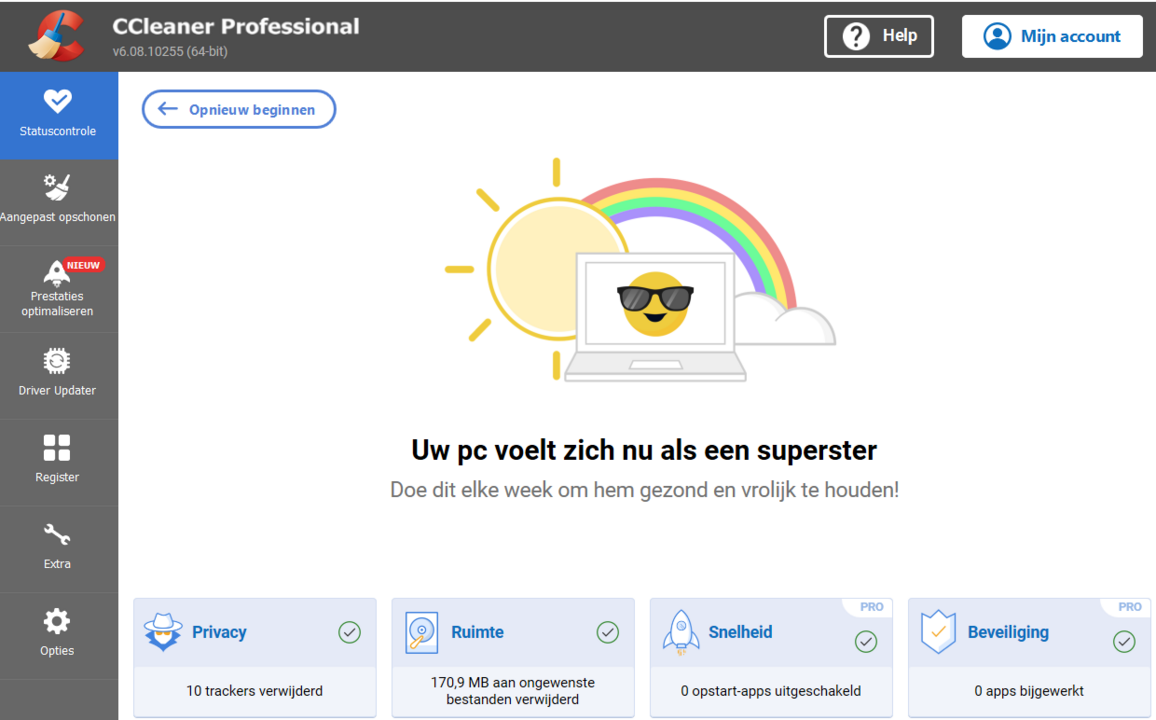Screen dimensions: 1156x720
Task: Click the PRO badge on the Beveiliging card
Action: (1129, 606)
